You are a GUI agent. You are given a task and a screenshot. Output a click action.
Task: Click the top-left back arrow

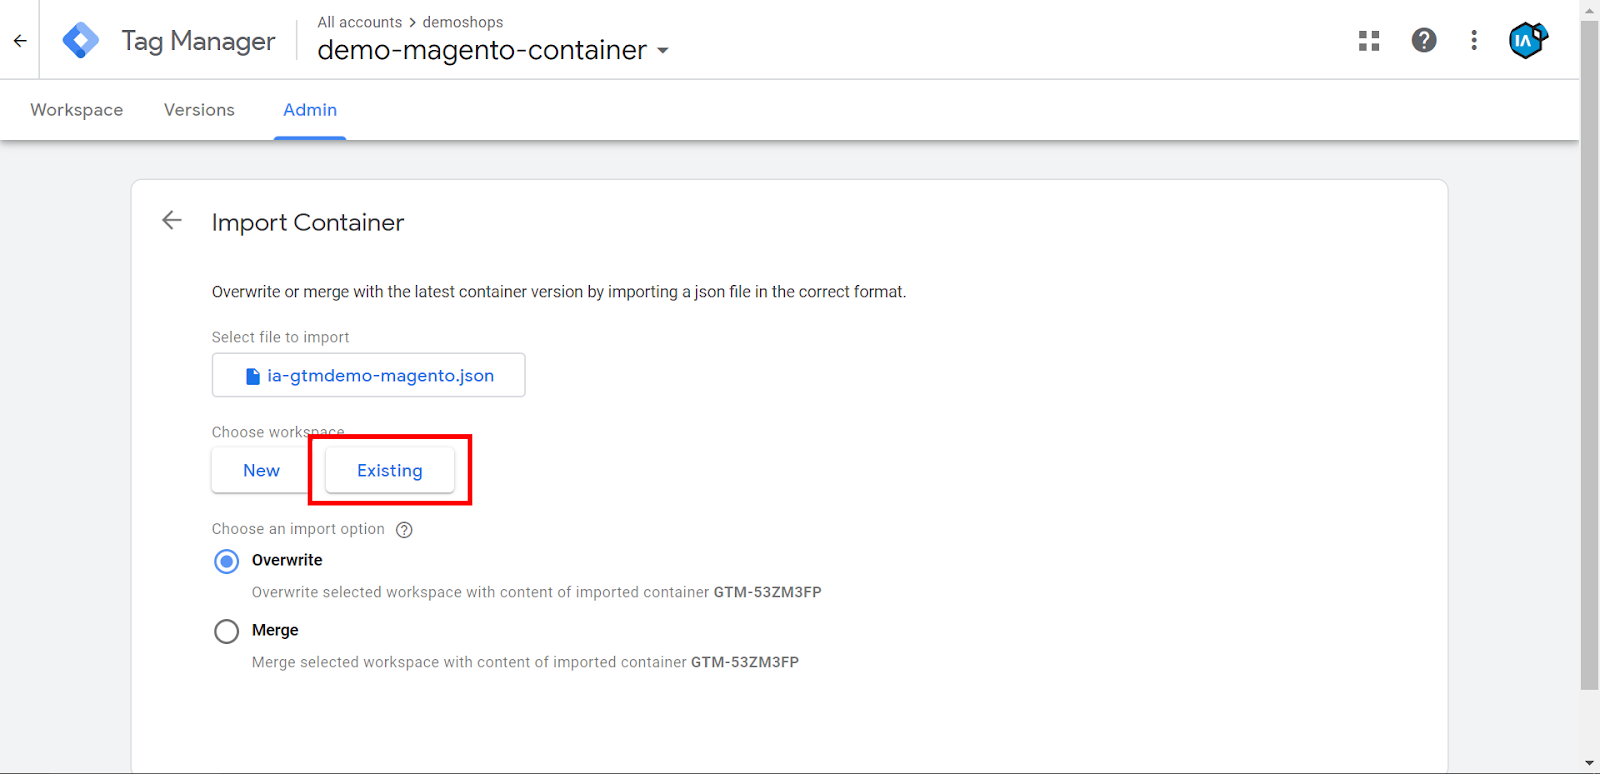(x=20, y=41)
